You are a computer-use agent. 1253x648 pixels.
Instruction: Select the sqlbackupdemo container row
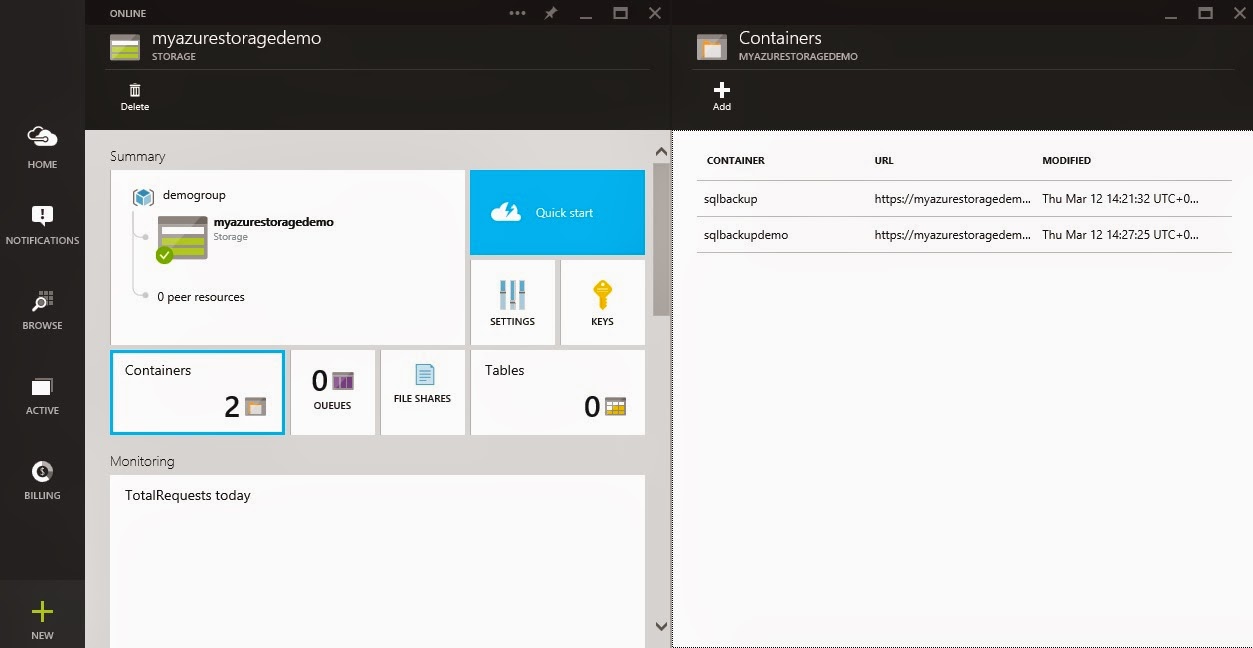[746, 235]
